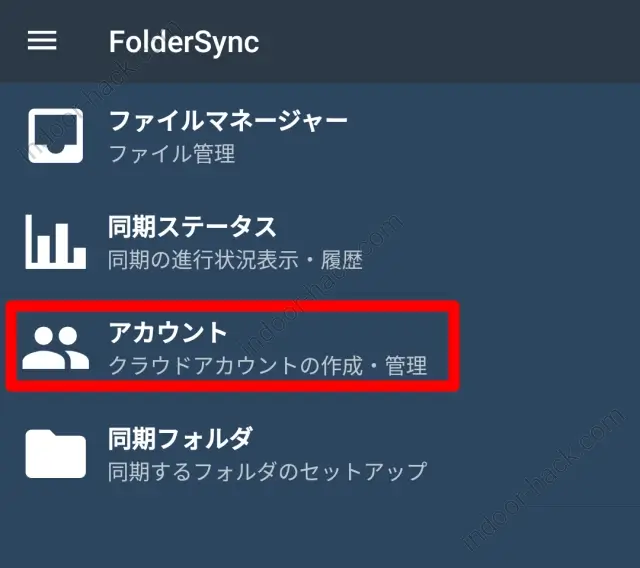Click the FolderSync app title
640x568 pixels.
pos(184,42)
